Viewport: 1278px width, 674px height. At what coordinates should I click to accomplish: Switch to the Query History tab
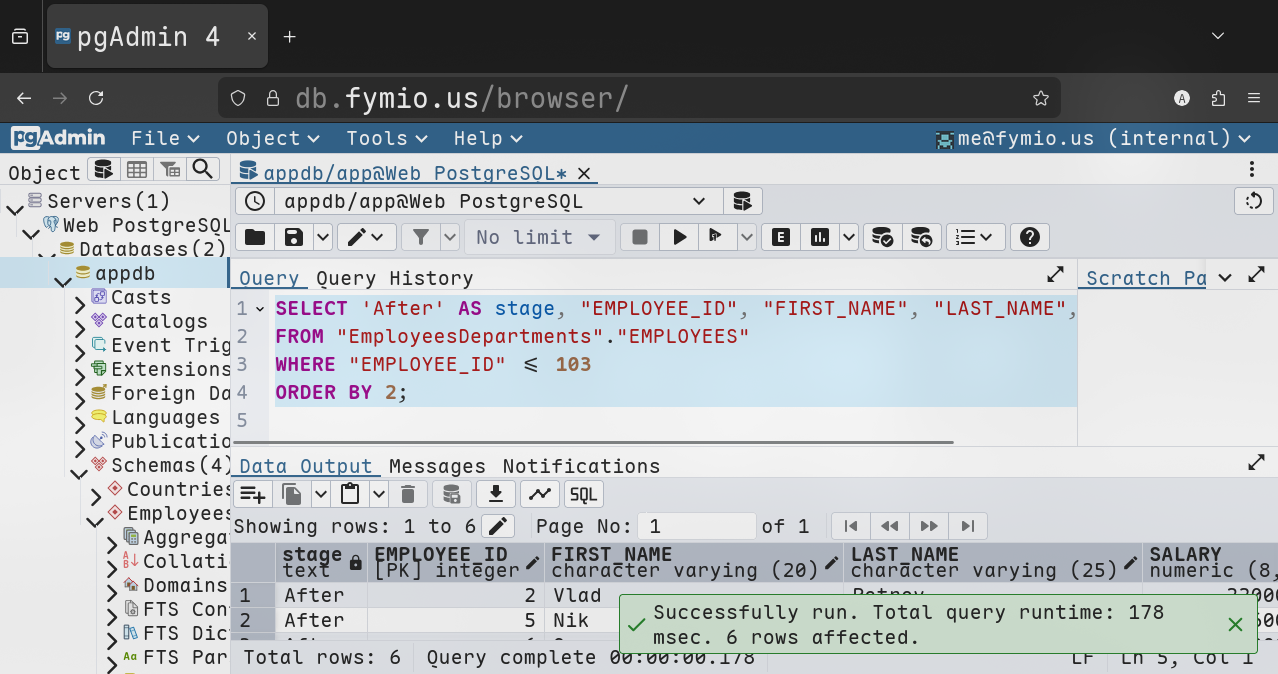click(x=394, y=278)
